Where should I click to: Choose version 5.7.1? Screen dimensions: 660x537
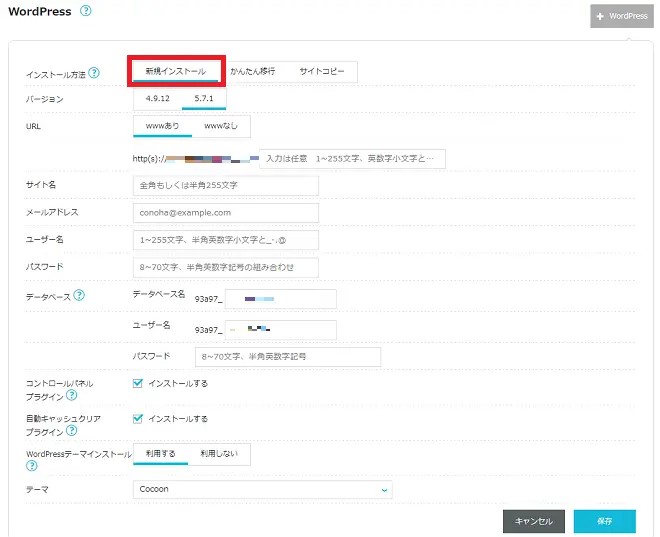(x=204, y=98)
